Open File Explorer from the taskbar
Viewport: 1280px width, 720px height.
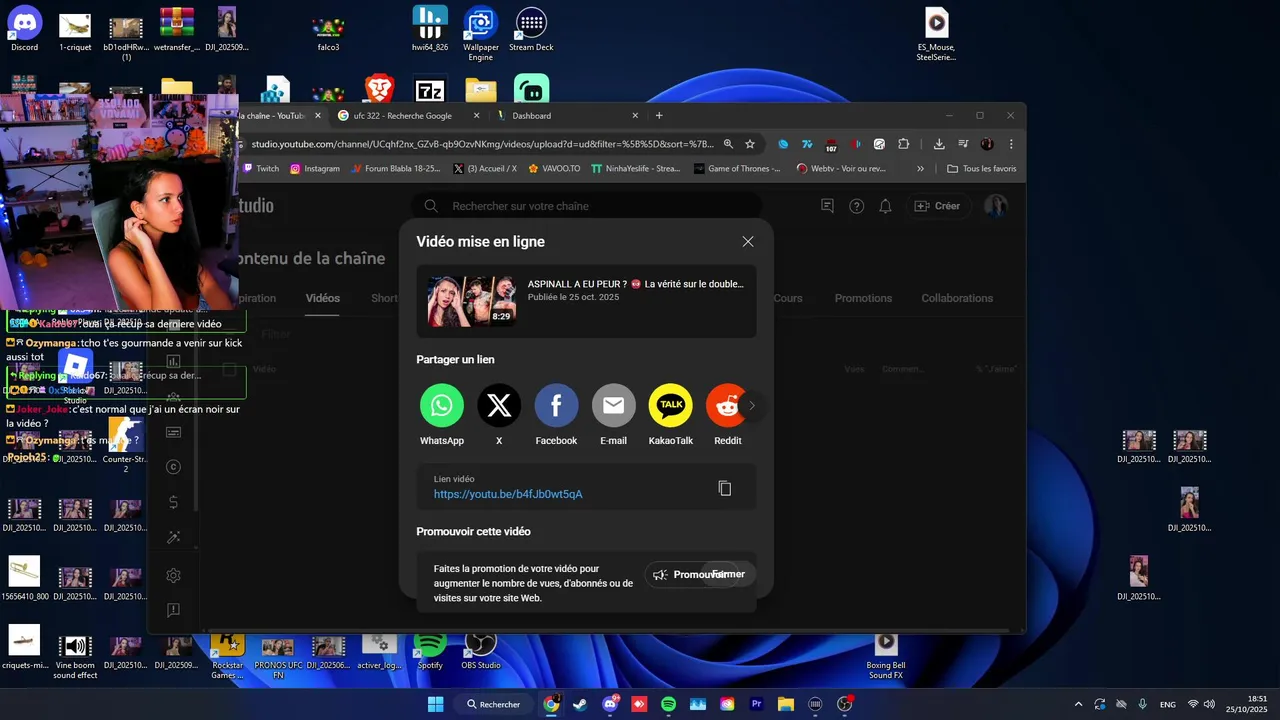pos(786,704)
